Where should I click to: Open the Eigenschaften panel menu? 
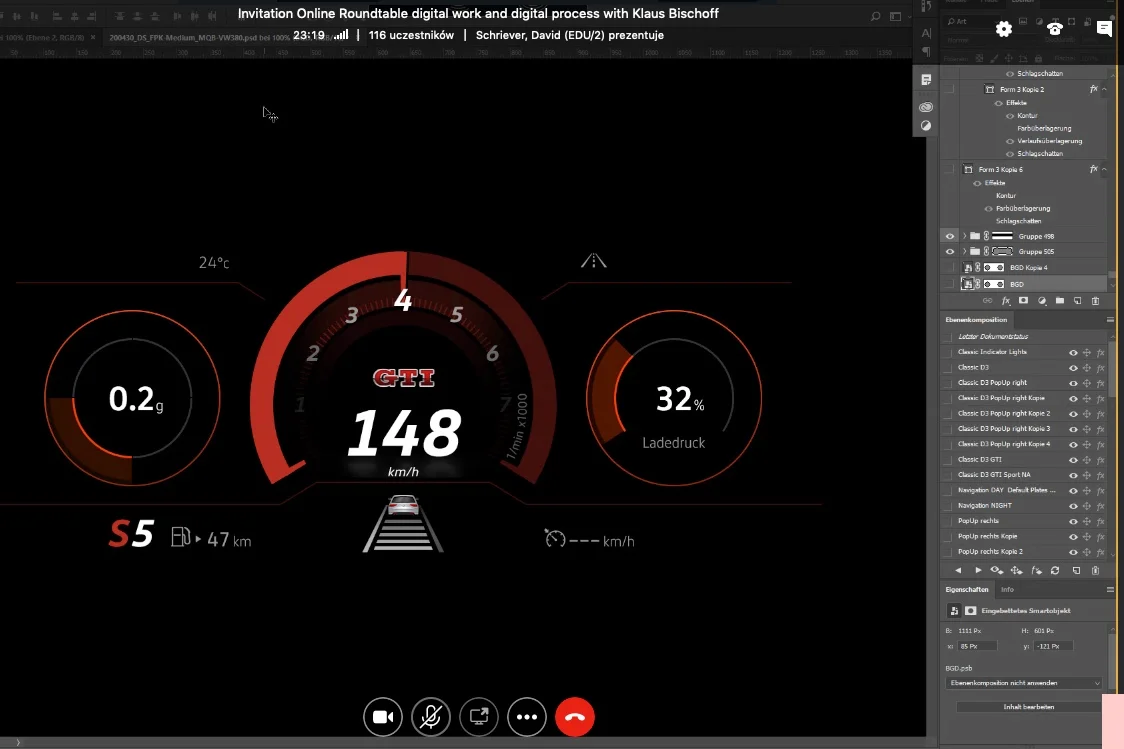pyautogui.click(x=1110, y=589)
